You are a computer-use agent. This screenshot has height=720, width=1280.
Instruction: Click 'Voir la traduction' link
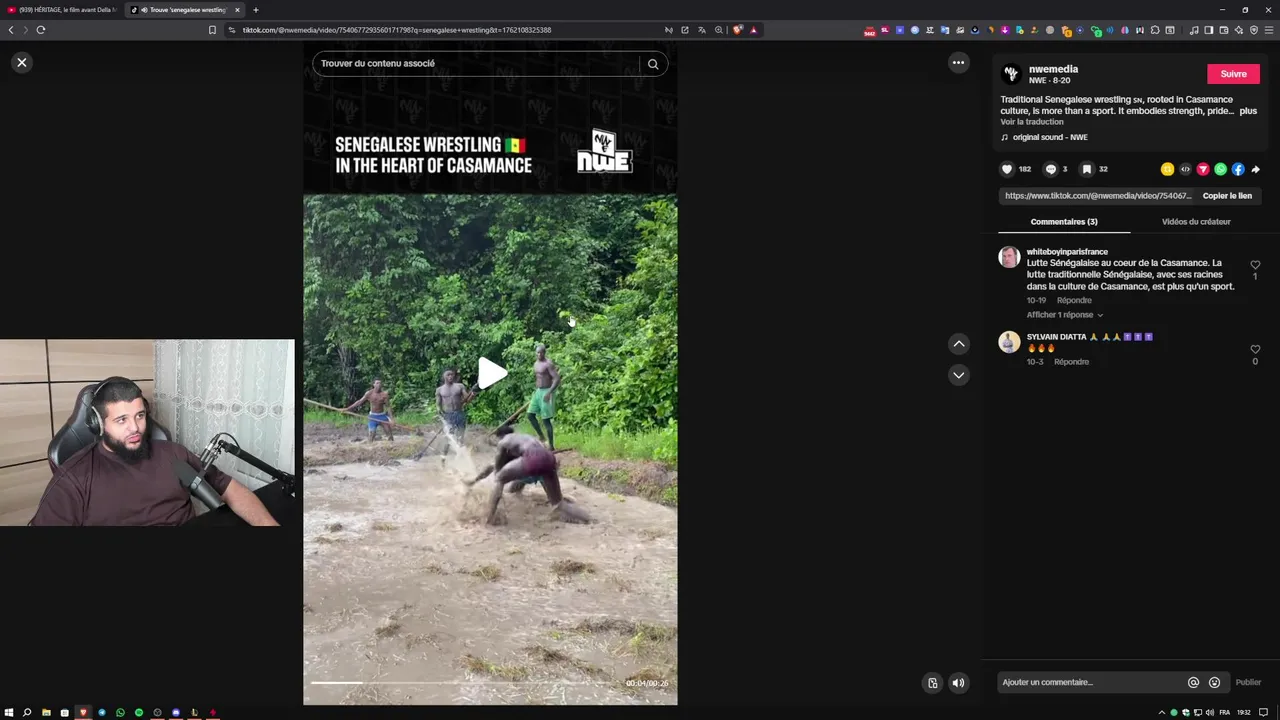1032,122
